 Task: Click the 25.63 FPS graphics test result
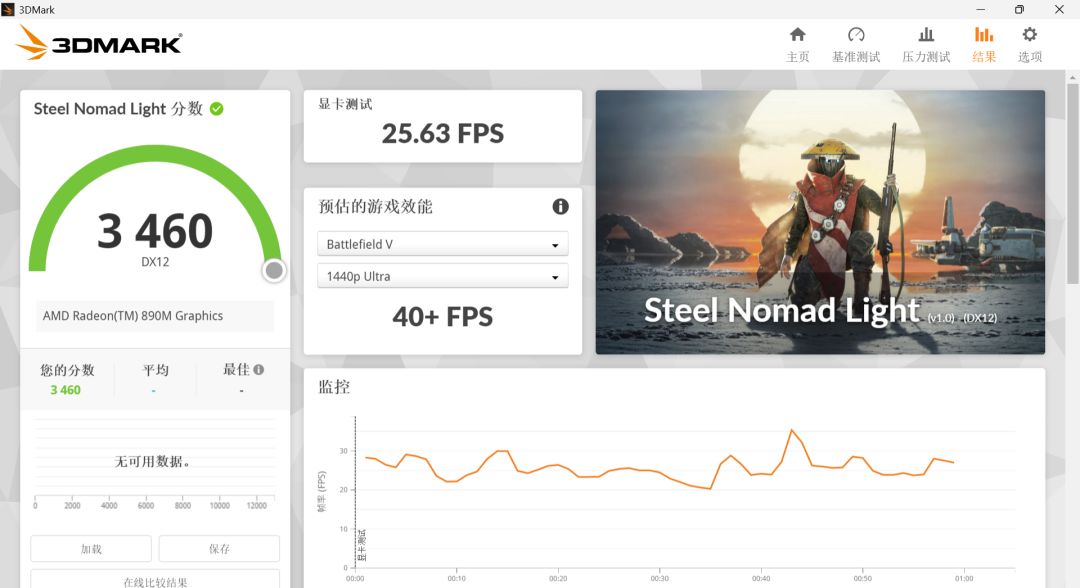443,134
